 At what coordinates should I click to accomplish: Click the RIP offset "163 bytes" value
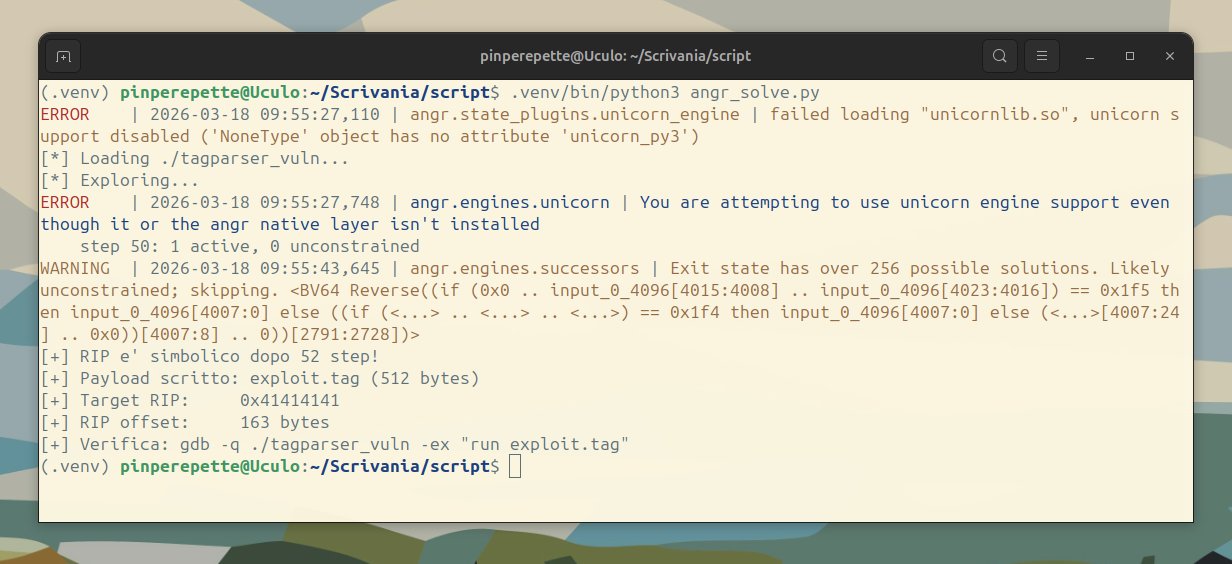(285, 422)
